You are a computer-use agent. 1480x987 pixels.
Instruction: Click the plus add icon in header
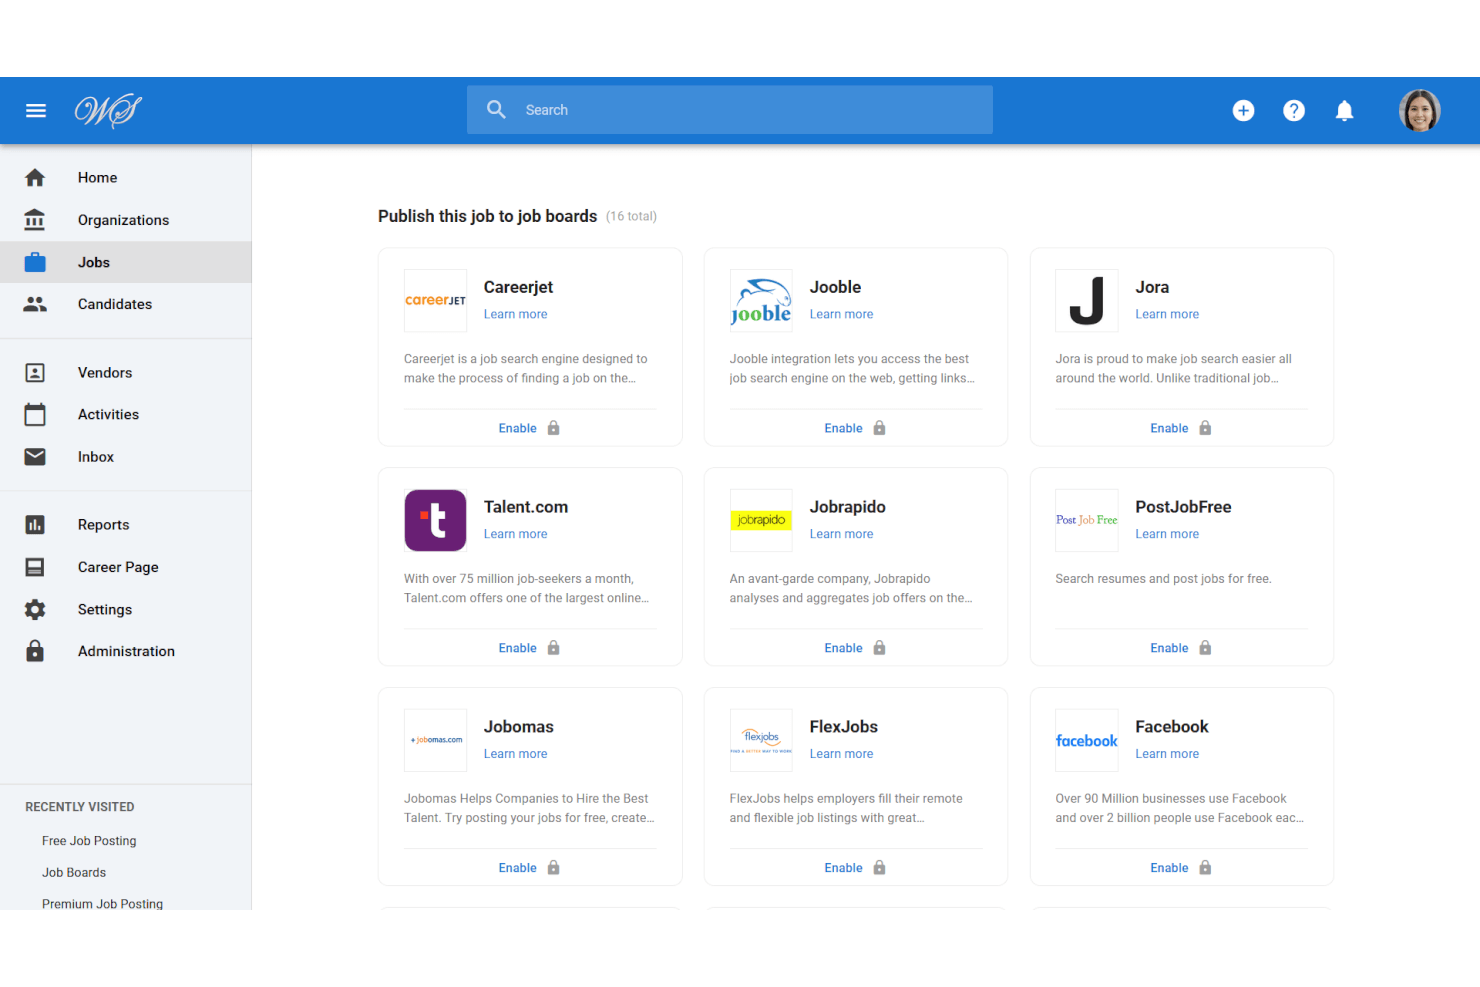point(1243,111)
